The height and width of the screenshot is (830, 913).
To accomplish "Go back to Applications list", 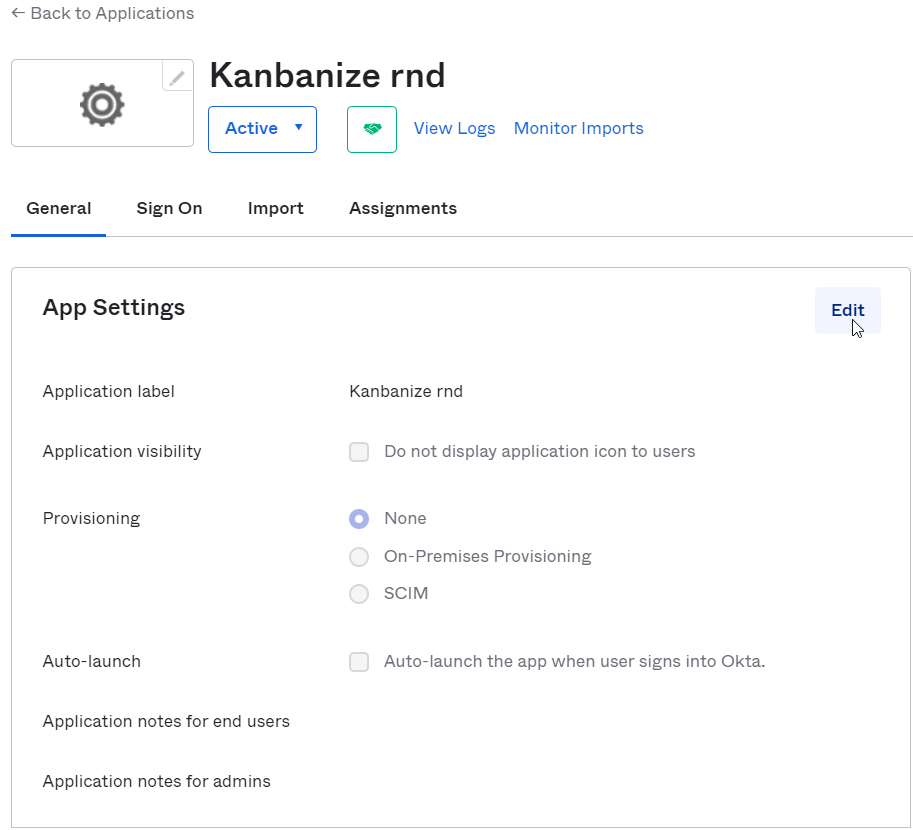I will (102, 14).
